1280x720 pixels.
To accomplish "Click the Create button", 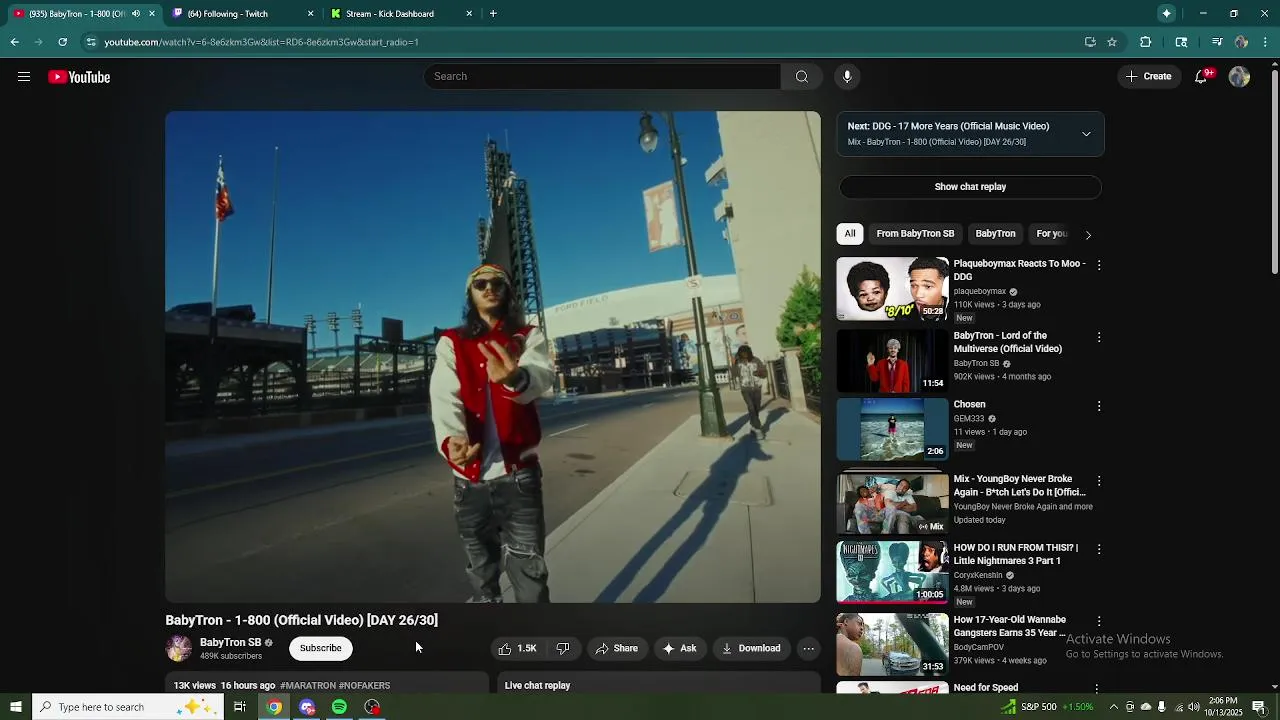I will point(1148,77).
